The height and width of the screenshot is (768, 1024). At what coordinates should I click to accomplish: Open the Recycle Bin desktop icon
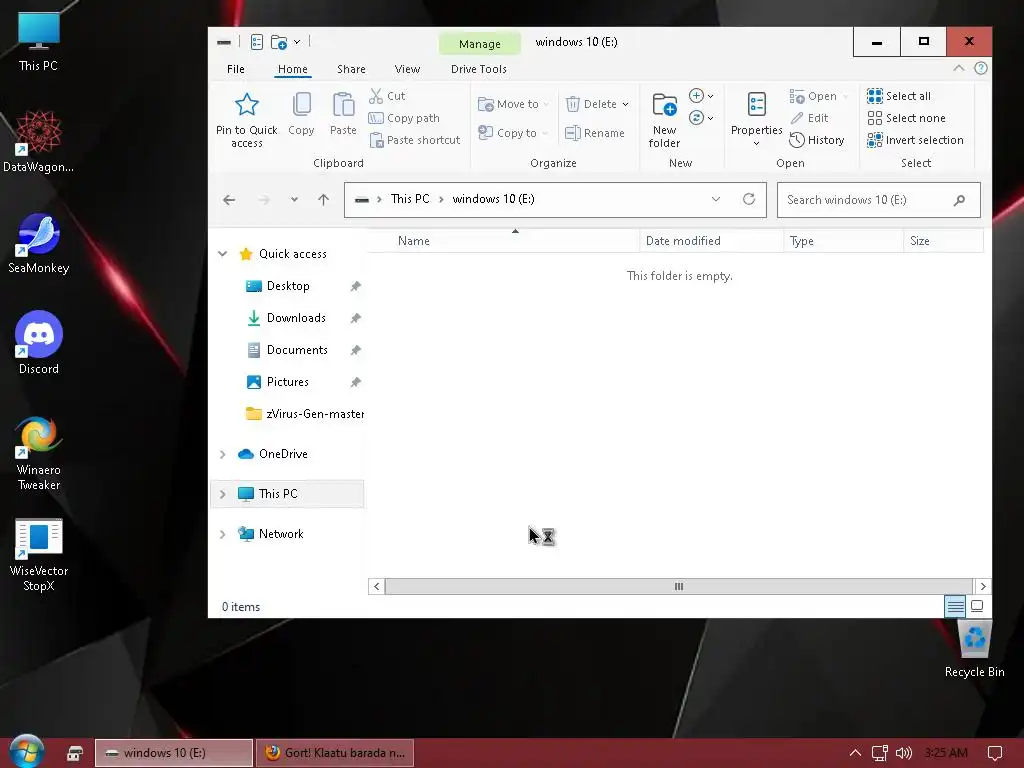click(x=974, y=648)
